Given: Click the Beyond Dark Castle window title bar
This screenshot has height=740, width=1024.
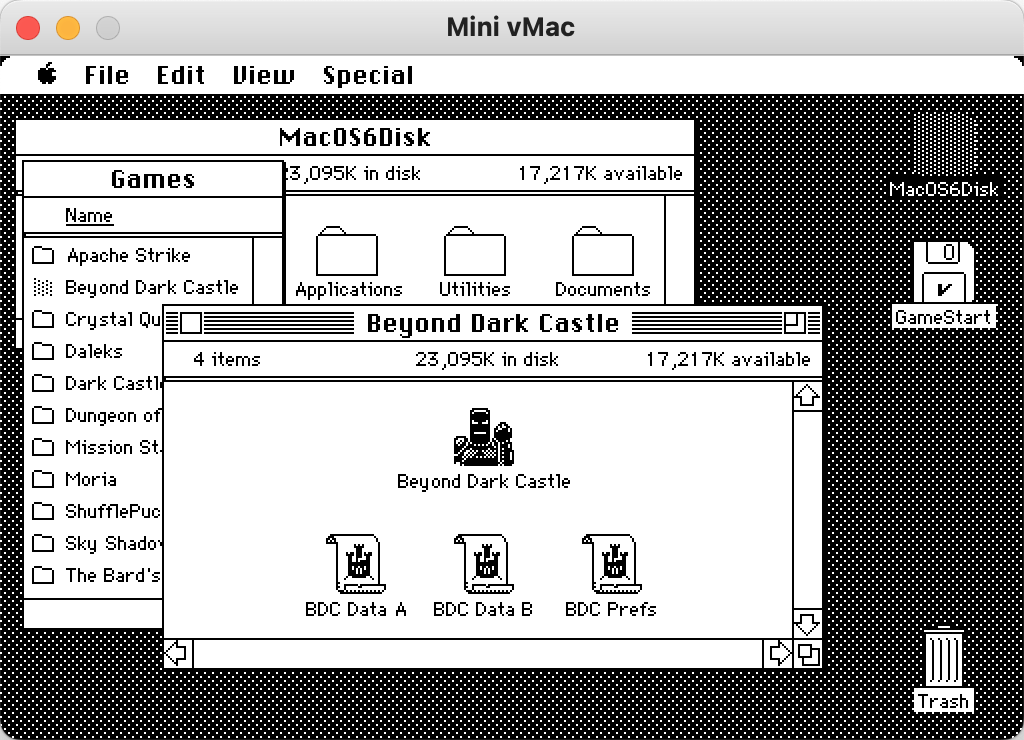Looking at the screenshot, I should click(x=492, y=323).
